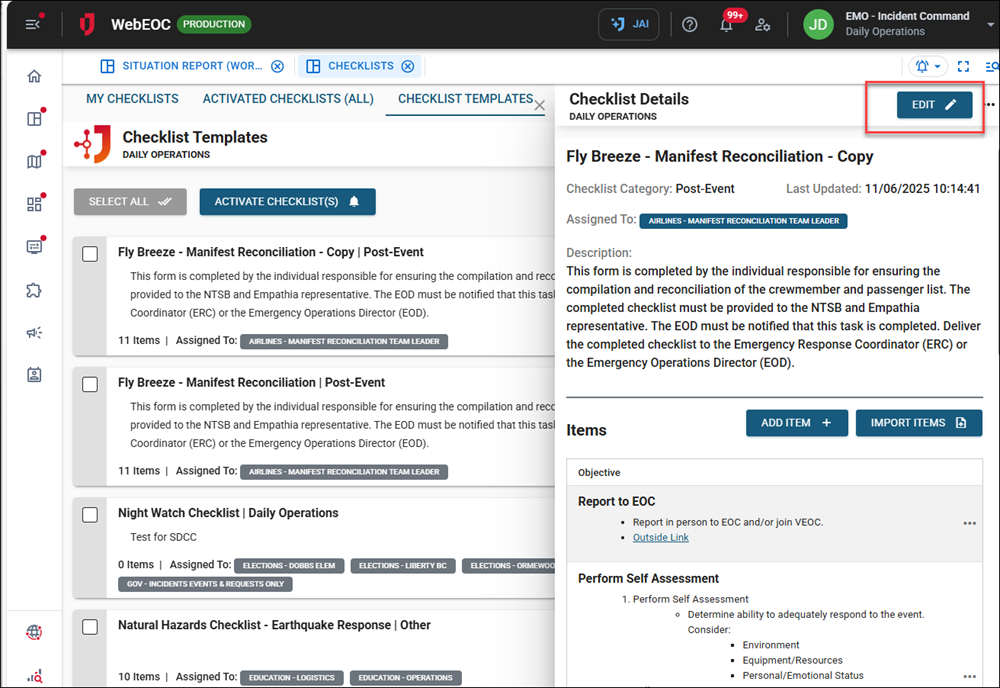Follow the Outside Link hyperlink
This screenshot has width=1000, height=688.
660,538
